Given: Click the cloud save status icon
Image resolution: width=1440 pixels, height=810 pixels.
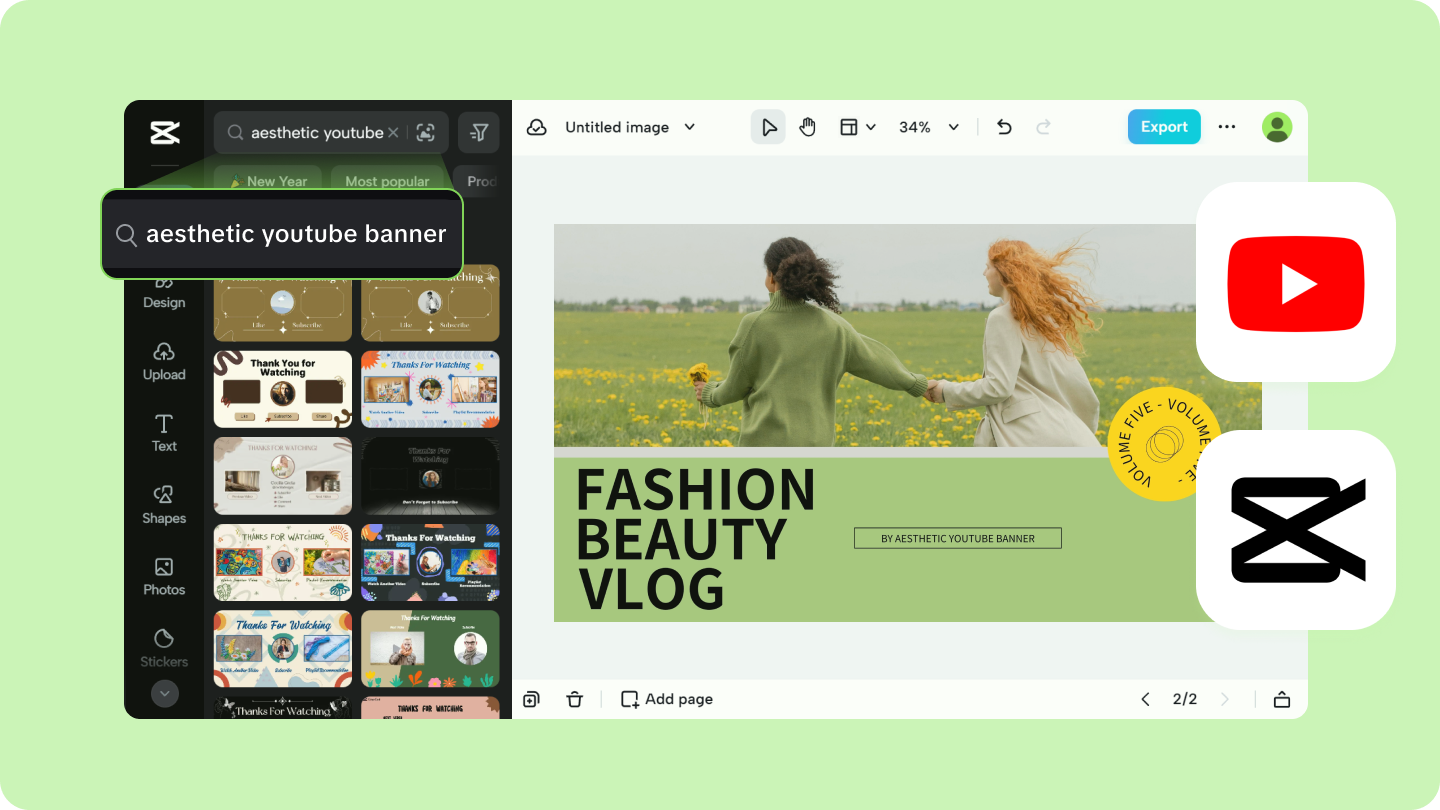Looking at the screenshot, I should (x=537, y=127).
